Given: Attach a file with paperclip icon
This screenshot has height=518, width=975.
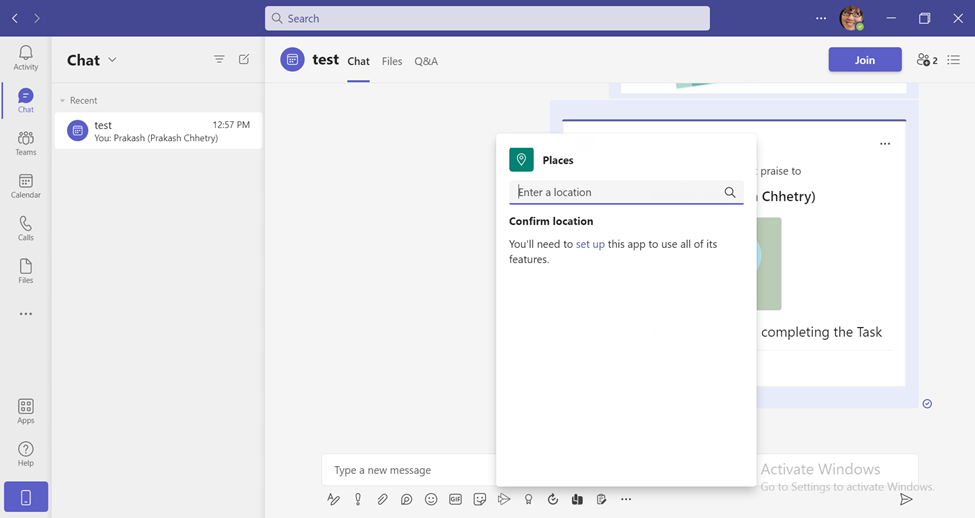Looking at the screenshot, I should point(382,499).
